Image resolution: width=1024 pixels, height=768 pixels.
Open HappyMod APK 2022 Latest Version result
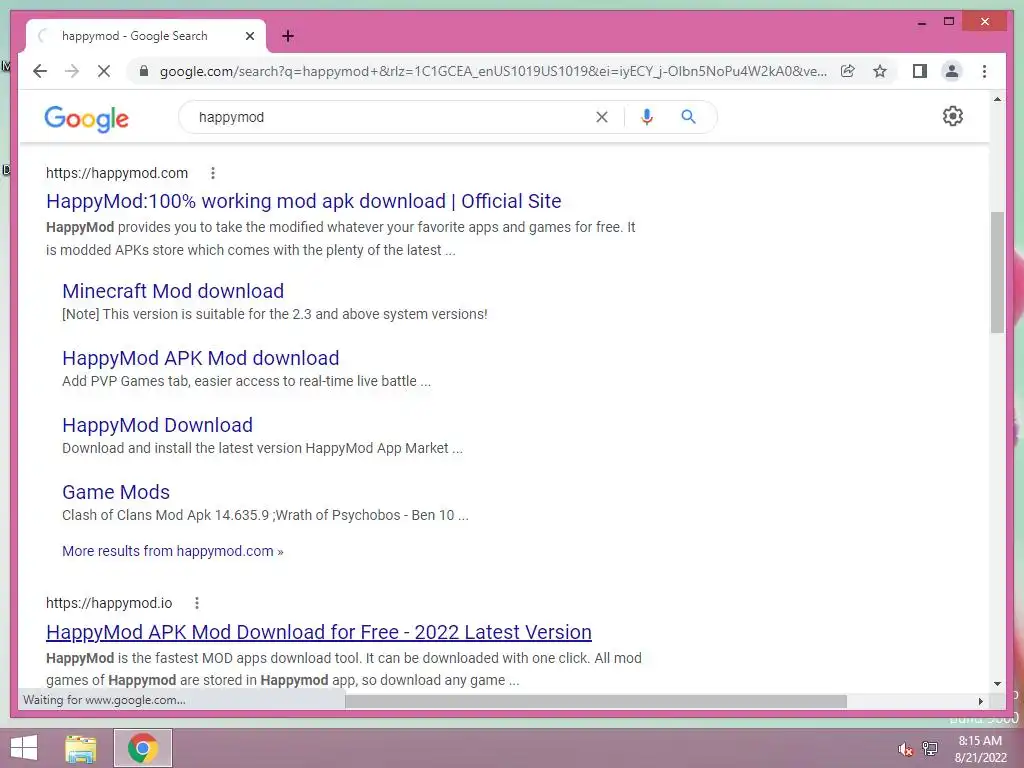point(319,632)
